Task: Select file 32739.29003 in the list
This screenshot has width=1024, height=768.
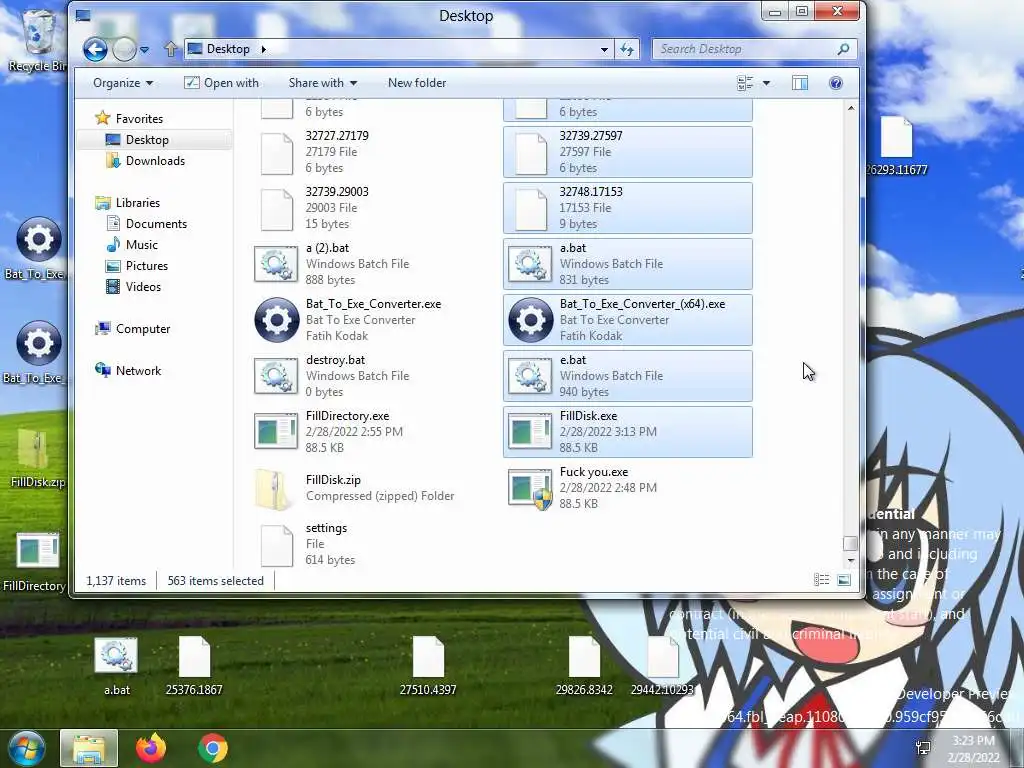Action: (374, 208)
